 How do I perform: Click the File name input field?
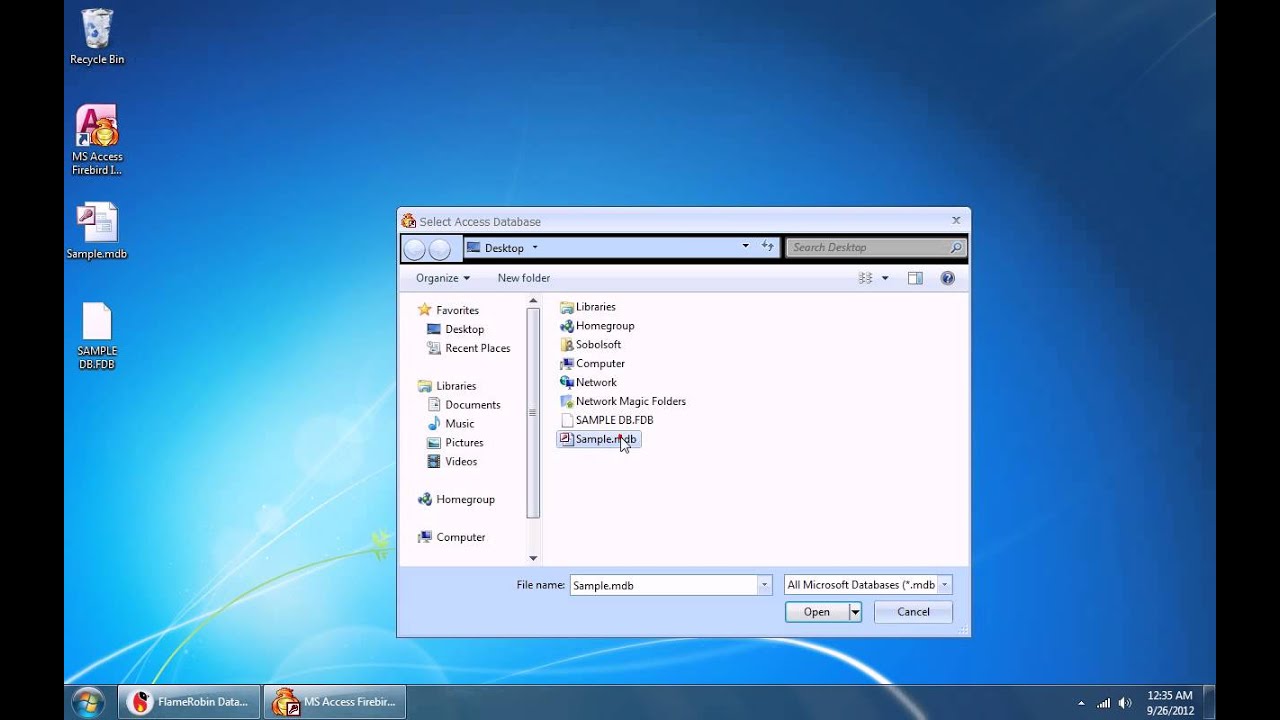(664, 585)
